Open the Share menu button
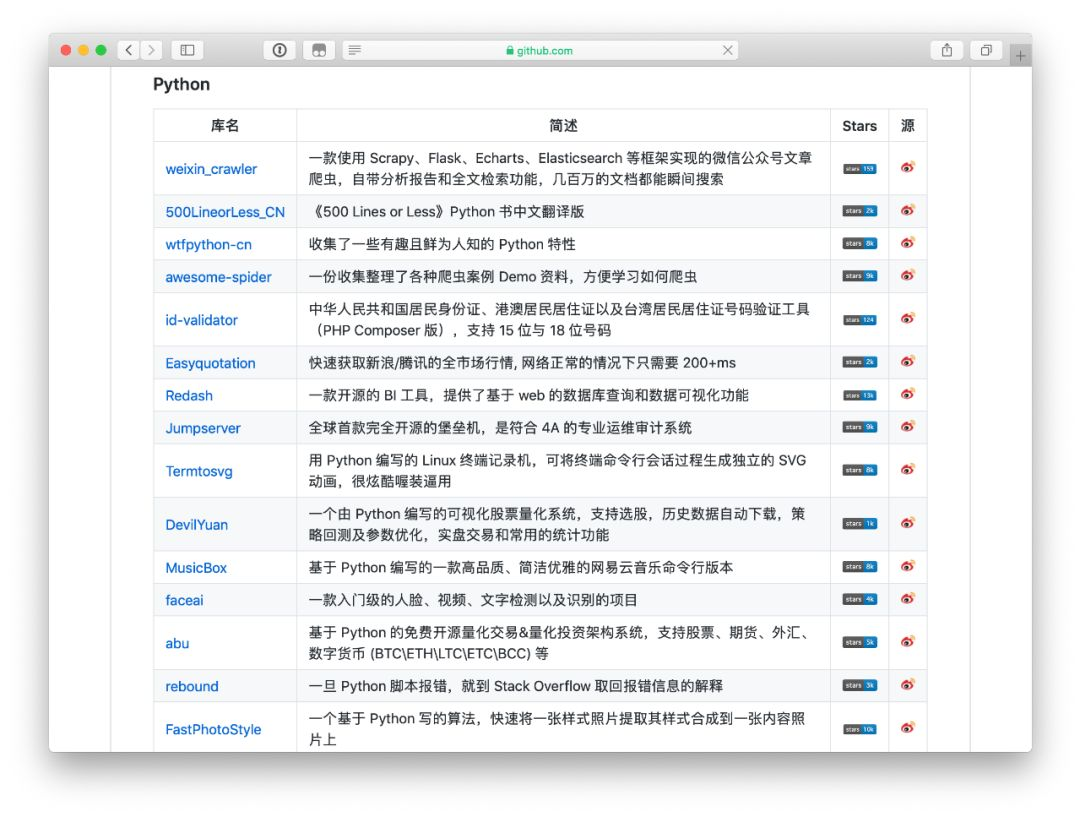The height and width of the screenshot is (817, 1080). [x=947, y=50]
